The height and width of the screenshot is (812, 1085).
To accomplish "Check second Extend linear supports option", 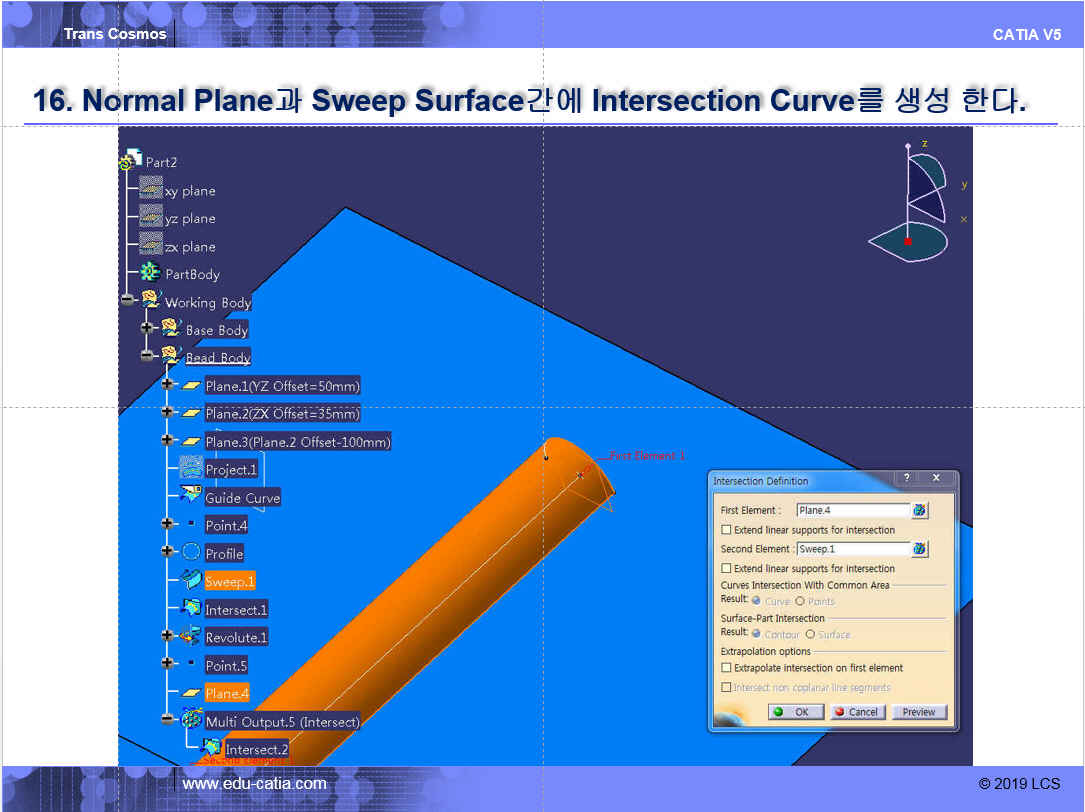I will (727, 569).
